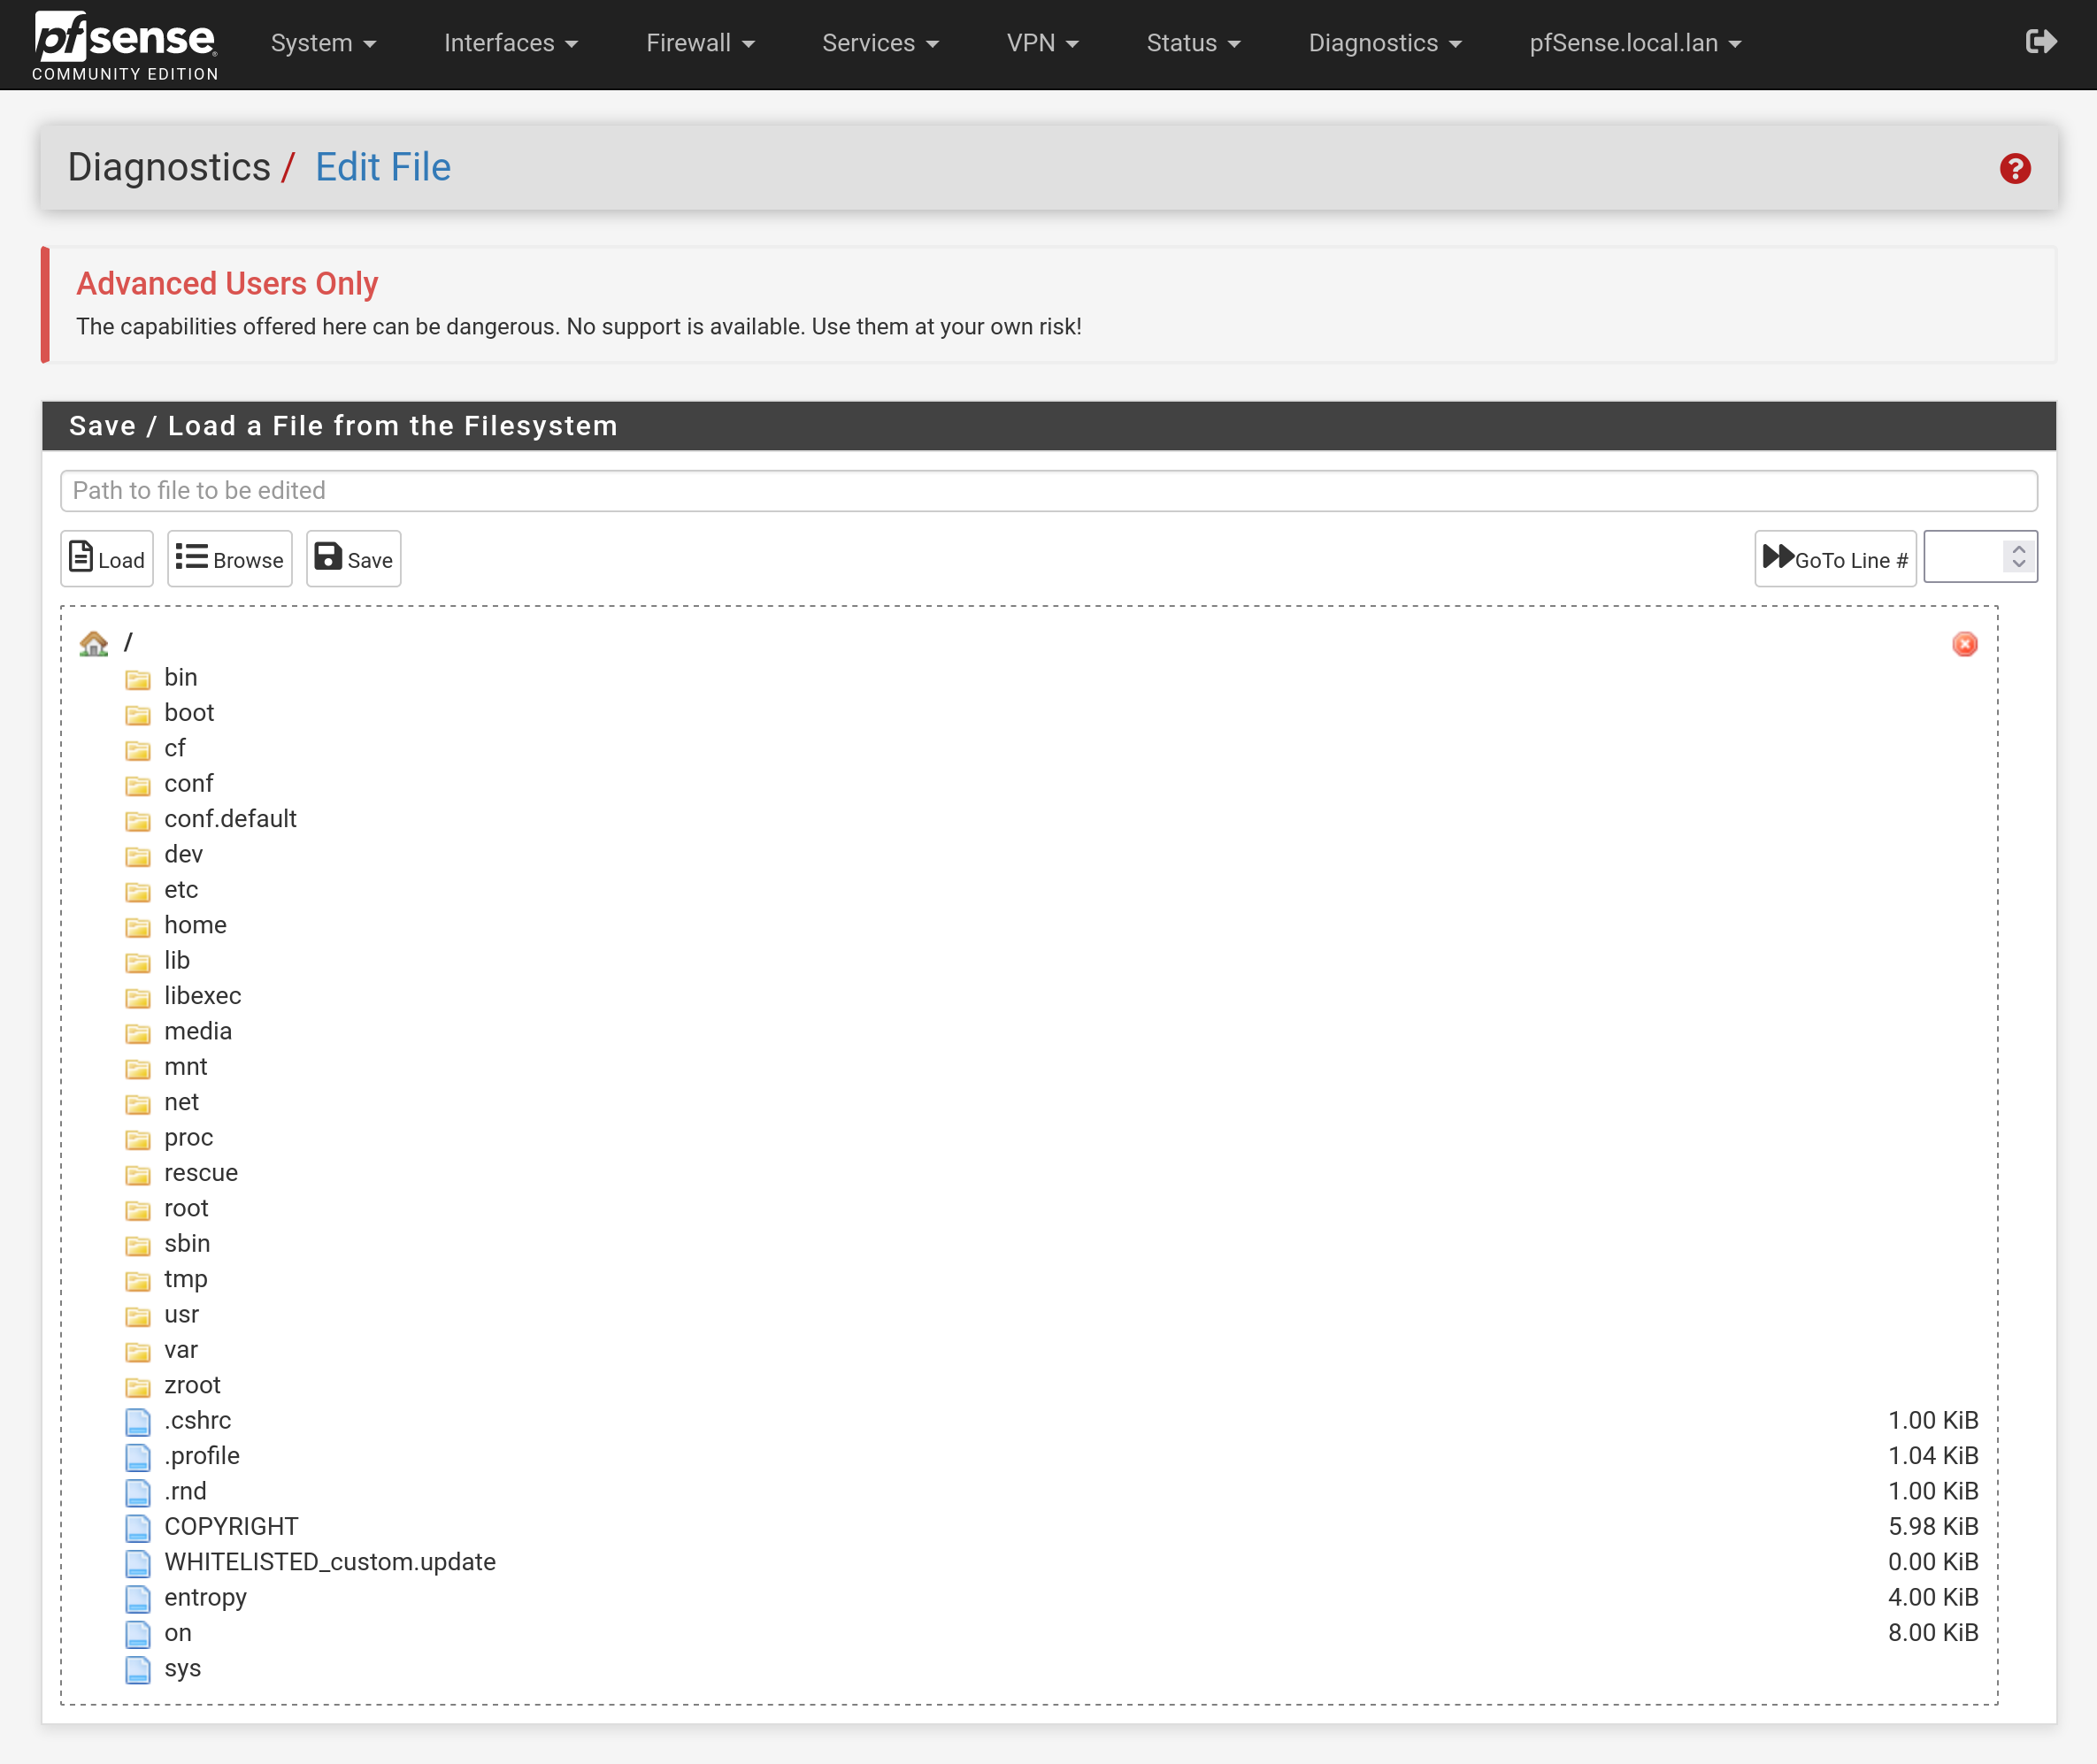Click the pfSense Community Edition logo
Viewport: 2097px width, 1764px height.
(125, 45)
